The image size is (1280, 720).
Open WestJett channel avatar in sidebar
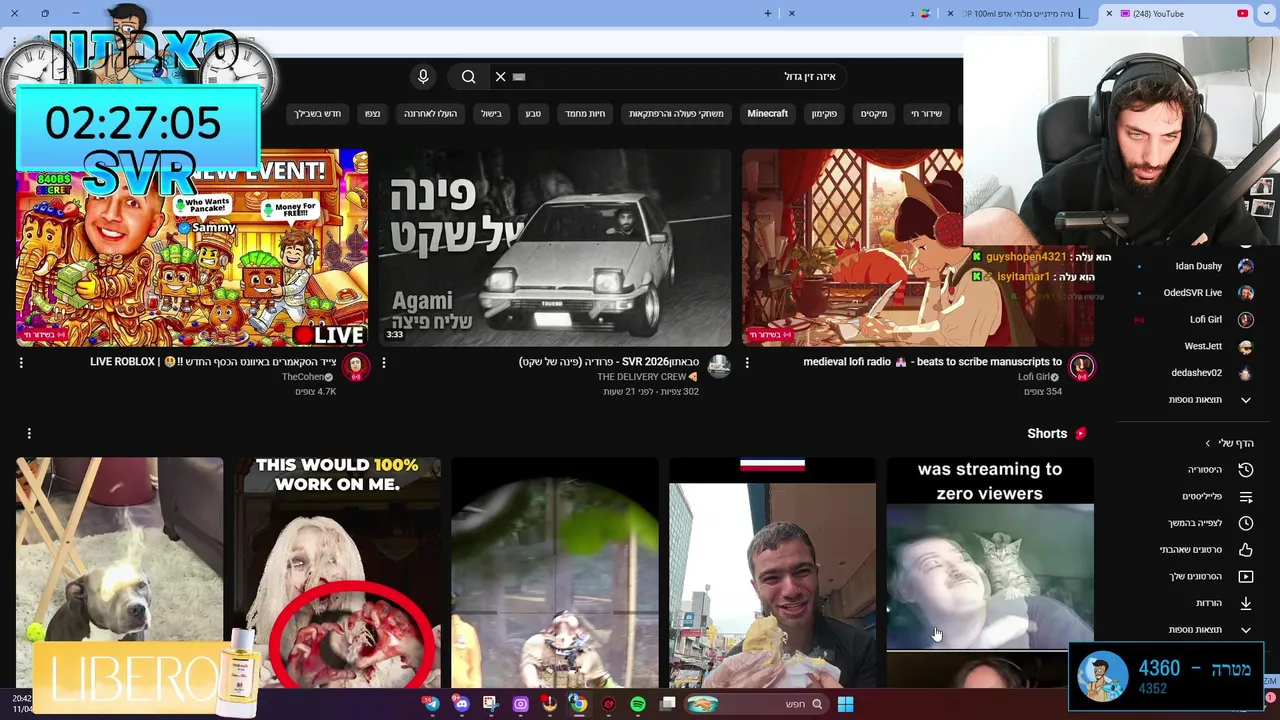pos(1245,347)
